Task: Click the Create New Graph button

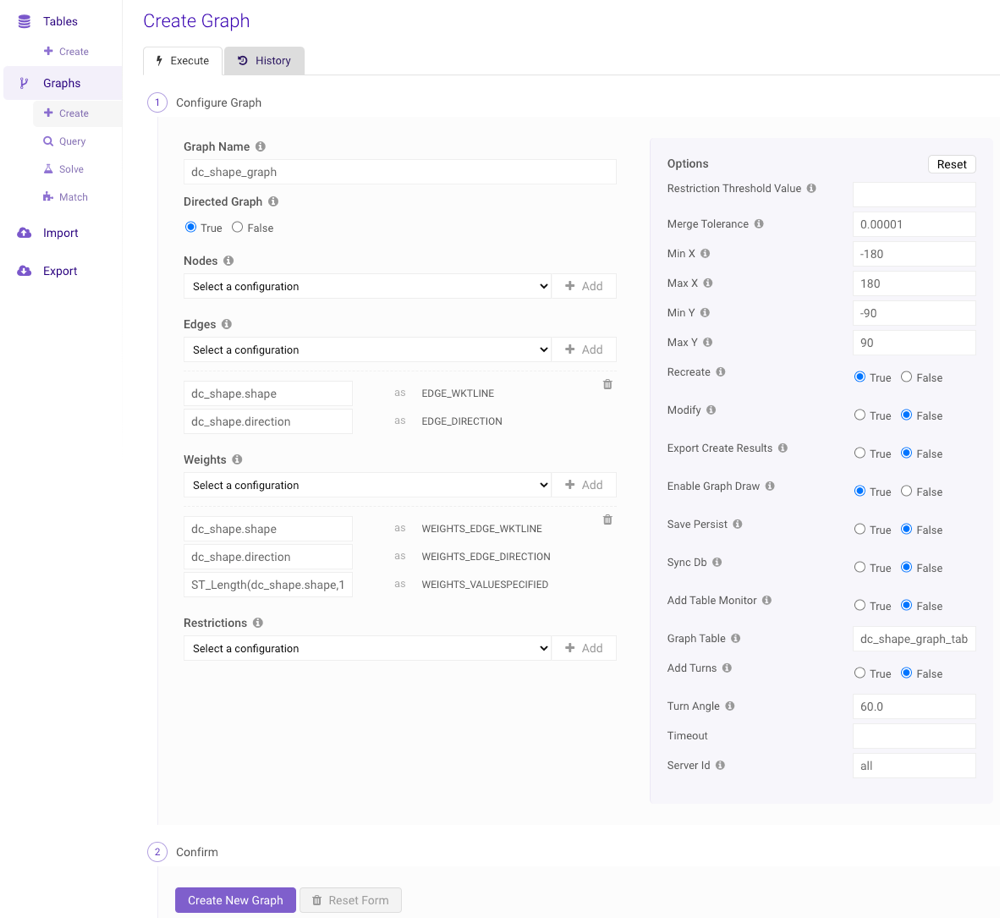Action: click(235, 900)
